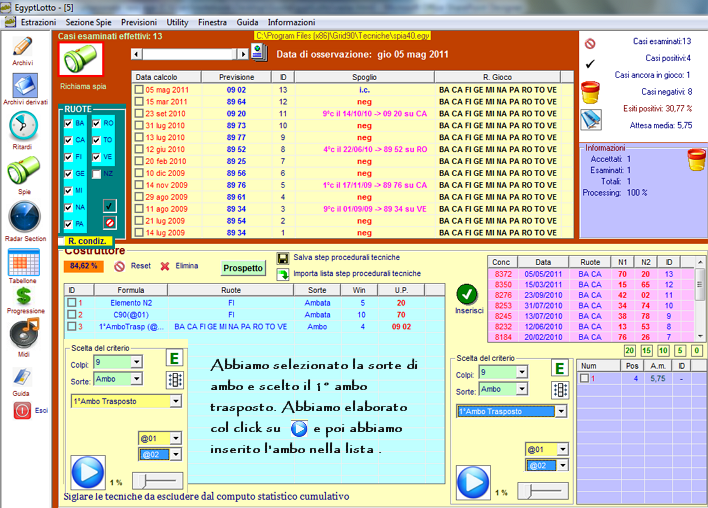Toggle the GE wheel checkbox
Image resolution: width=708 pixels, height=508 pixels.
point(68,174)
